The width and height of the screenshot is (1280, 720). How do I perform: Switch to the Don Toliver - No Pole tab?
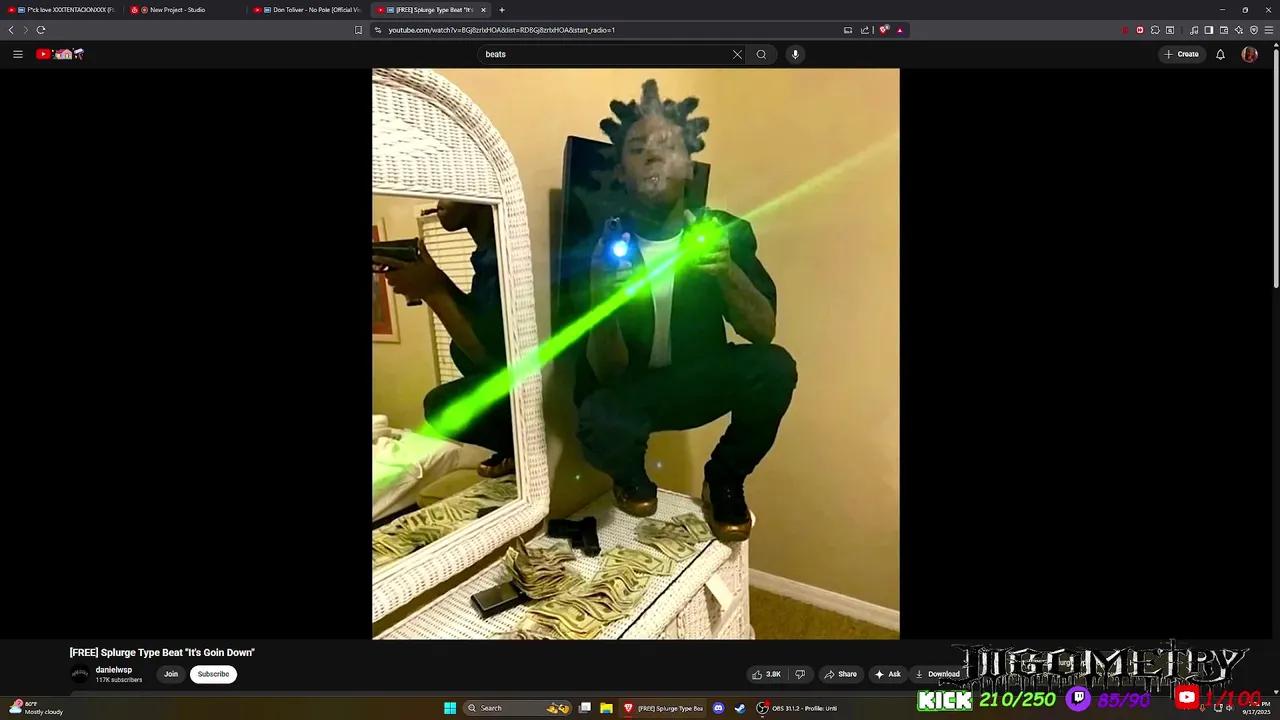[x=308, y=10]
